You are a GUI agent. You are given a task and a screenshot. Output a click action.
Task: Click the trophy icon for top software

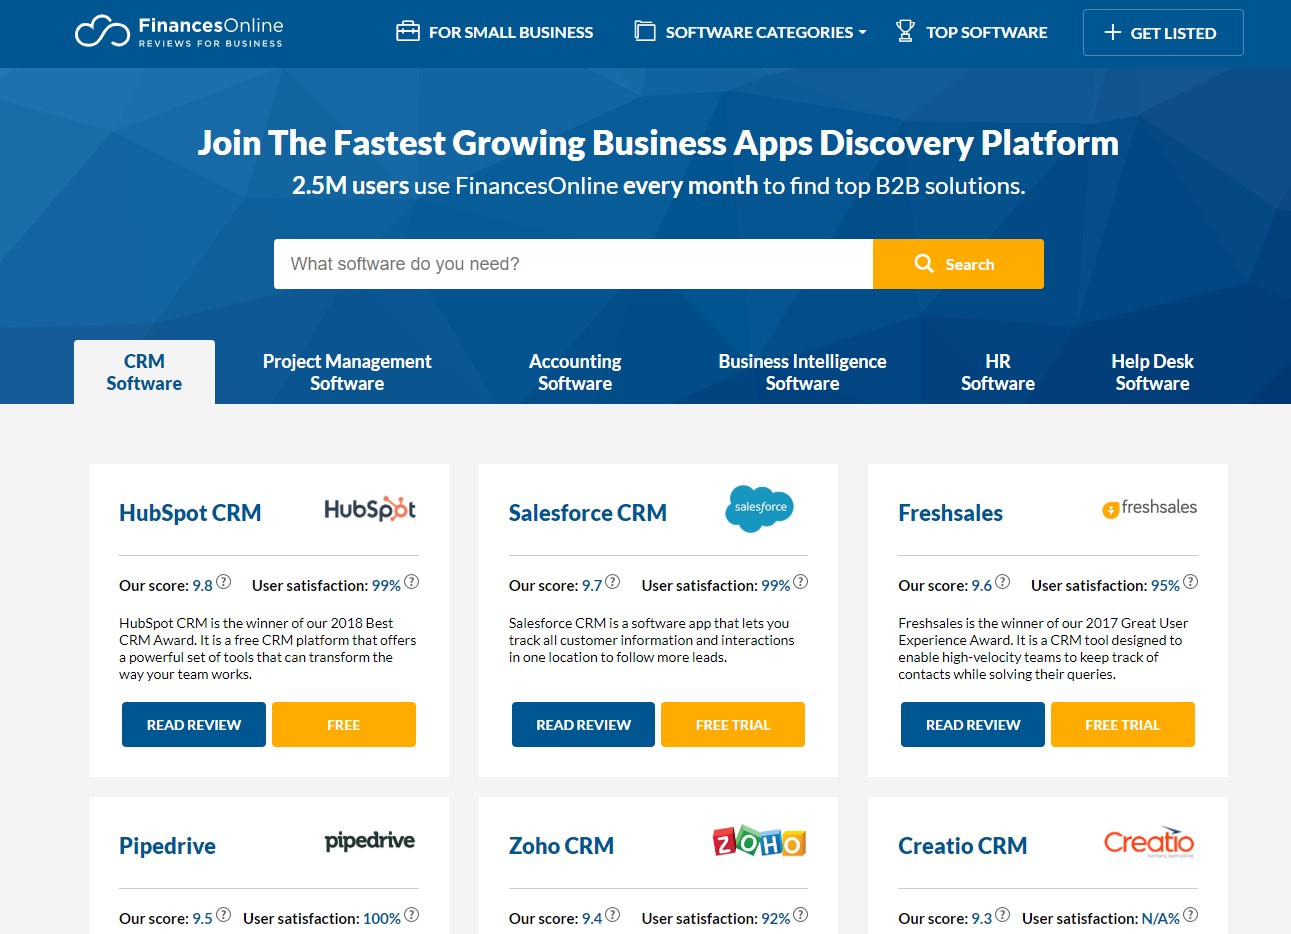coord(905,31)
